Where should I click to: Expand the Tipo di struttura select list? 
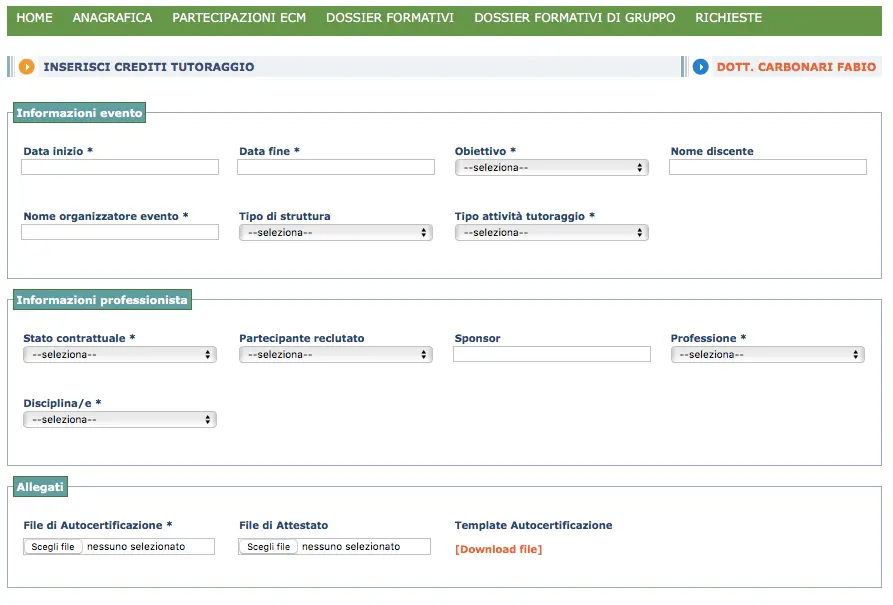tap(335, 232)
